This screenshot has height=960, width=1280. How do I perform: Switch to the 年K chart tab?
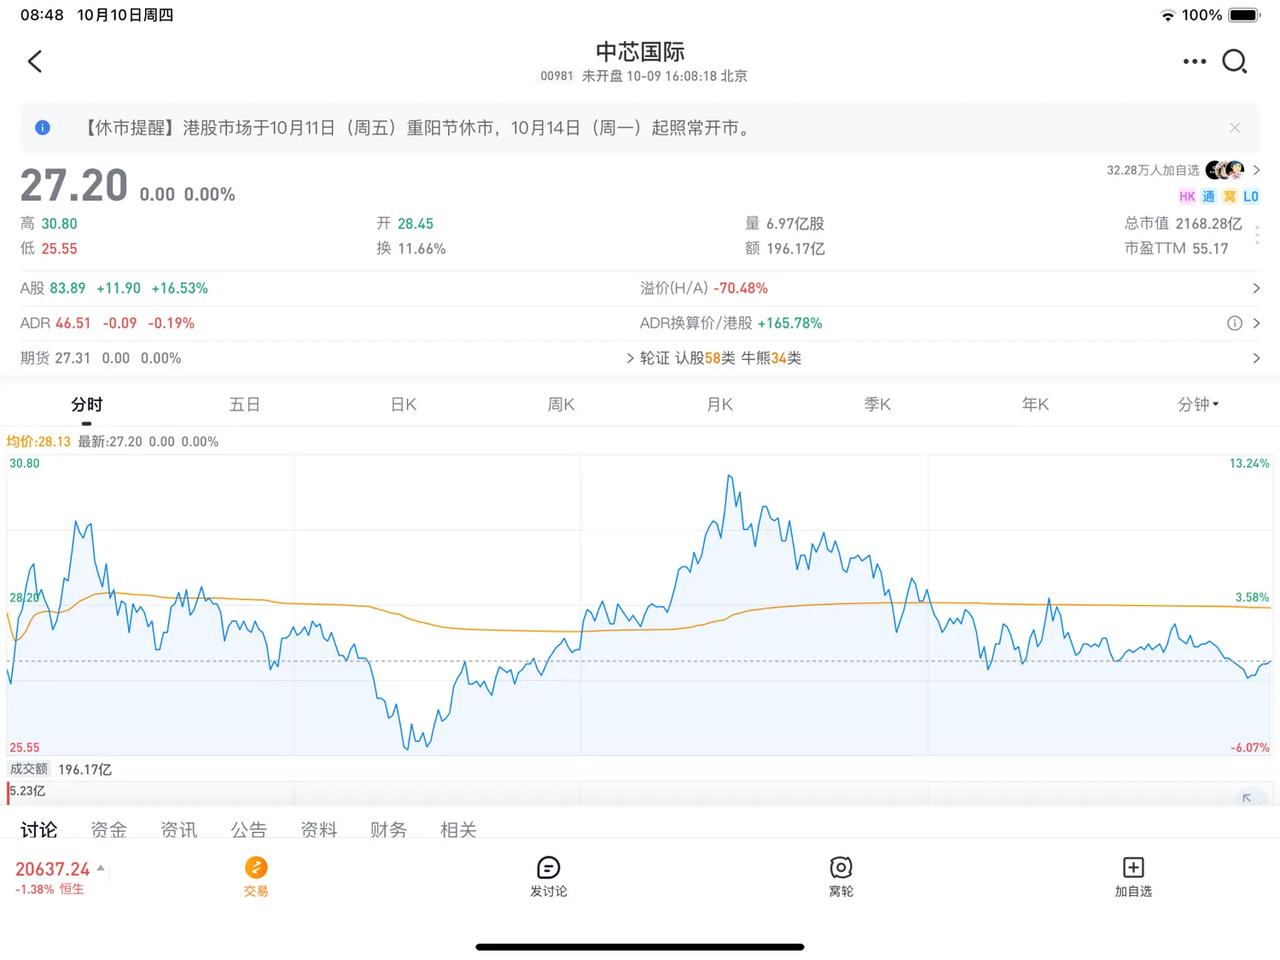coord(1035,405)
